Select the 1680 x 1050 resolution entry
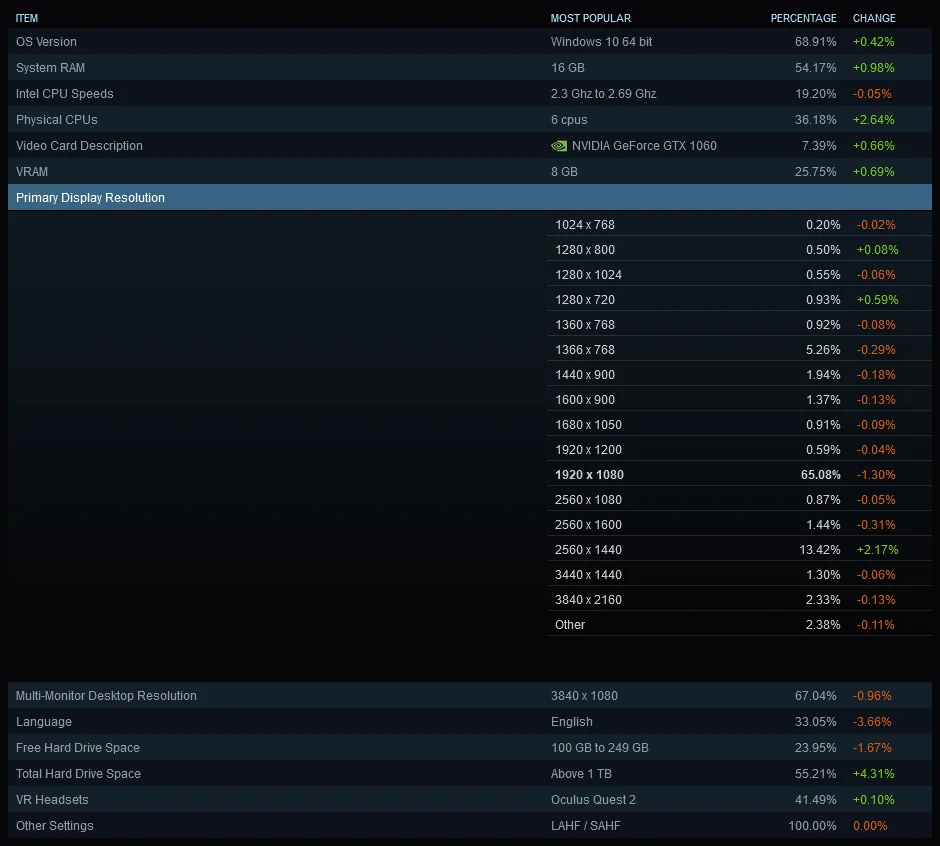This screenshot has width=940, height=846. click(739, 424)
